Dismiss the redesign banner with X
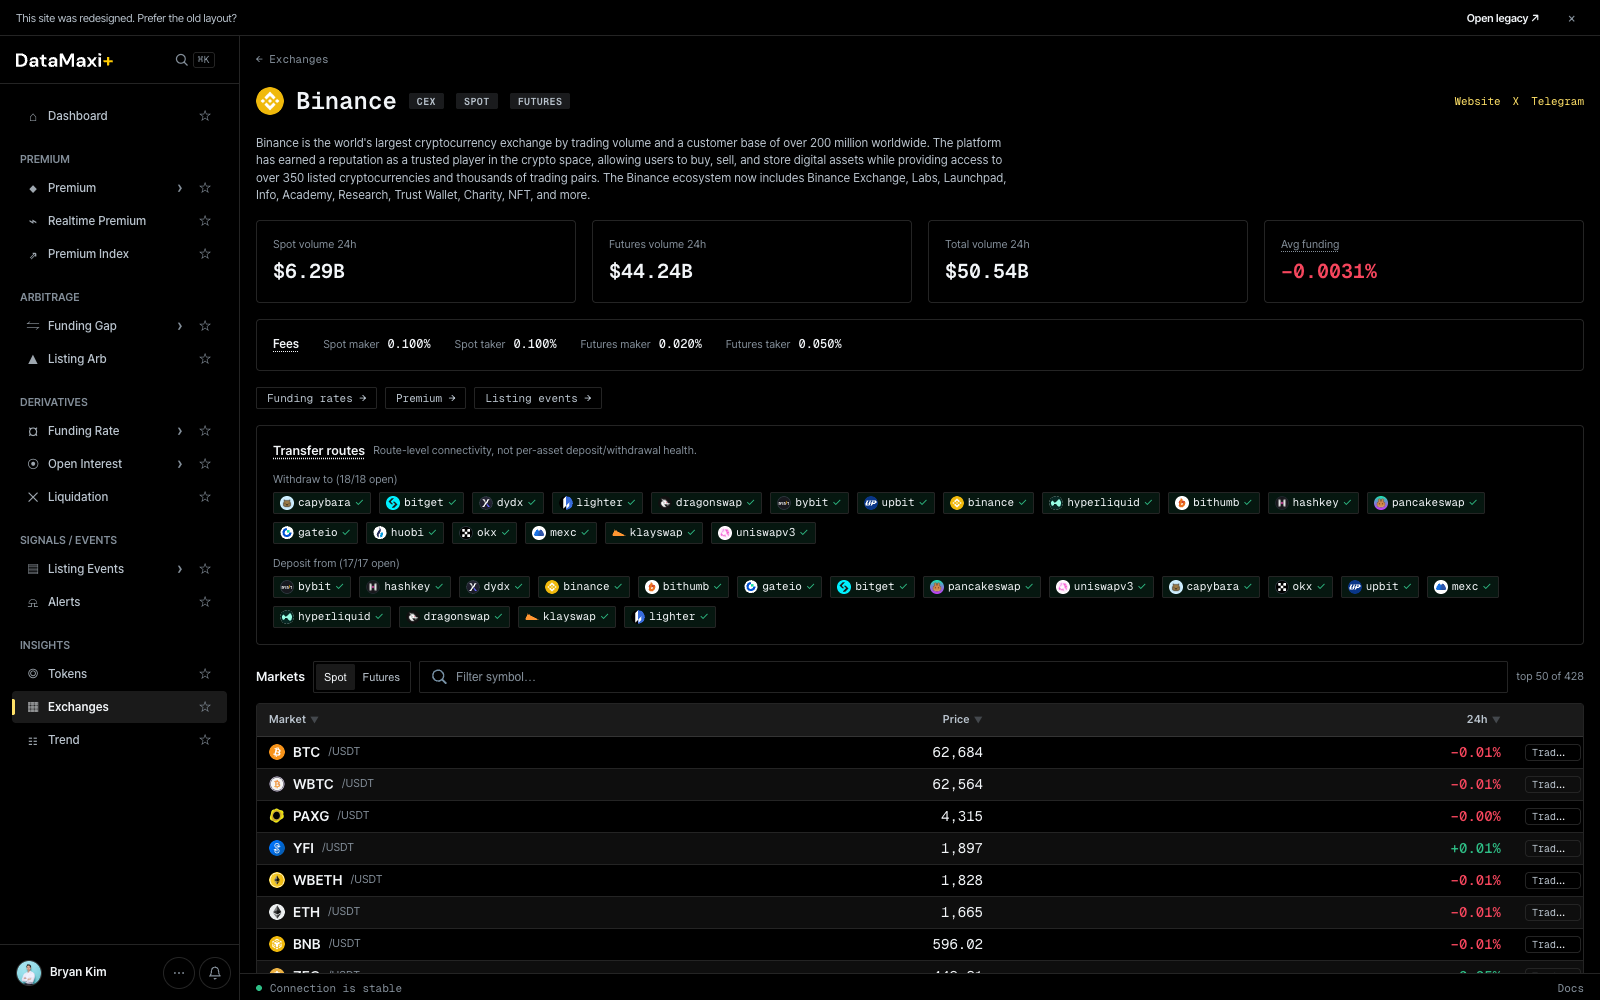Image resolution: width=1600 pixels, height=1000 pixels. (1572, 18)
